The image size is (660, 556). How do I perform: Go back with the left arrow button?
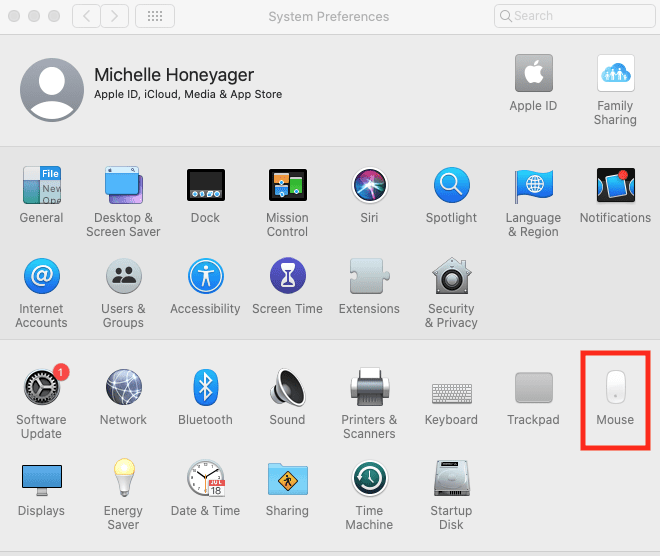click(87, 16)
